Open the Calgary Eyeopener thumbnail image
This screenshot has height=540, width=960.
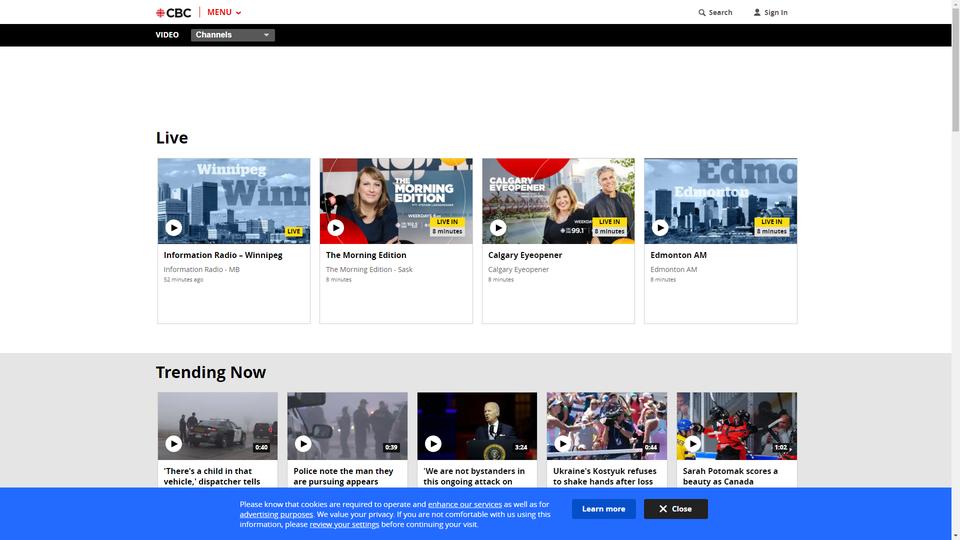point(558,201)
